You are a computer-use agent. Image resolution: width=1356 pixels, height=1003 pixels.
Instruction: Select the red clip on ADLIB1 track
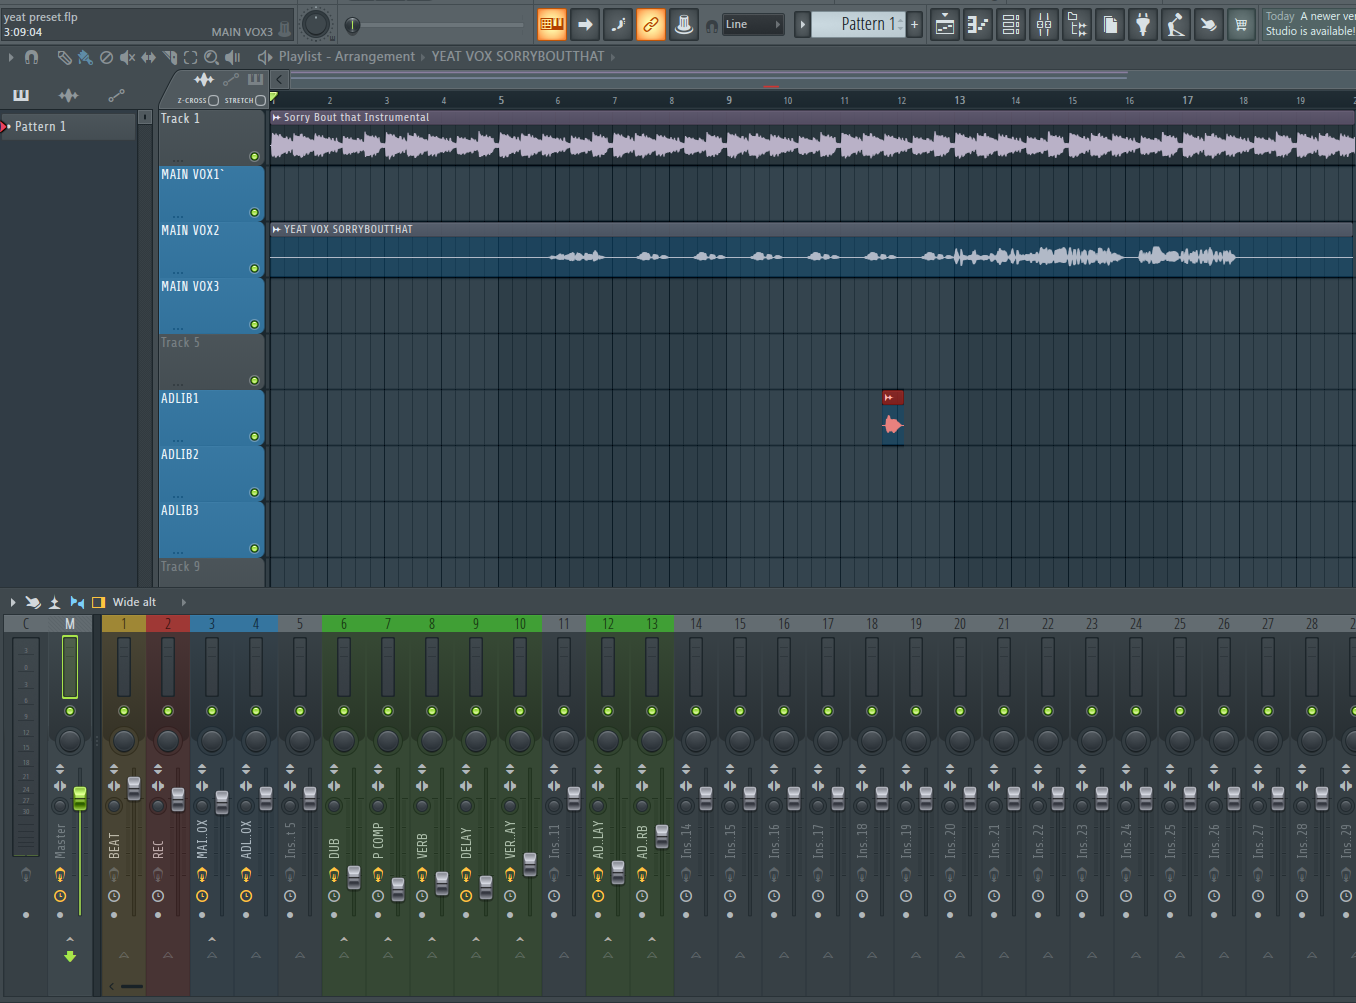tap(893, 417)
